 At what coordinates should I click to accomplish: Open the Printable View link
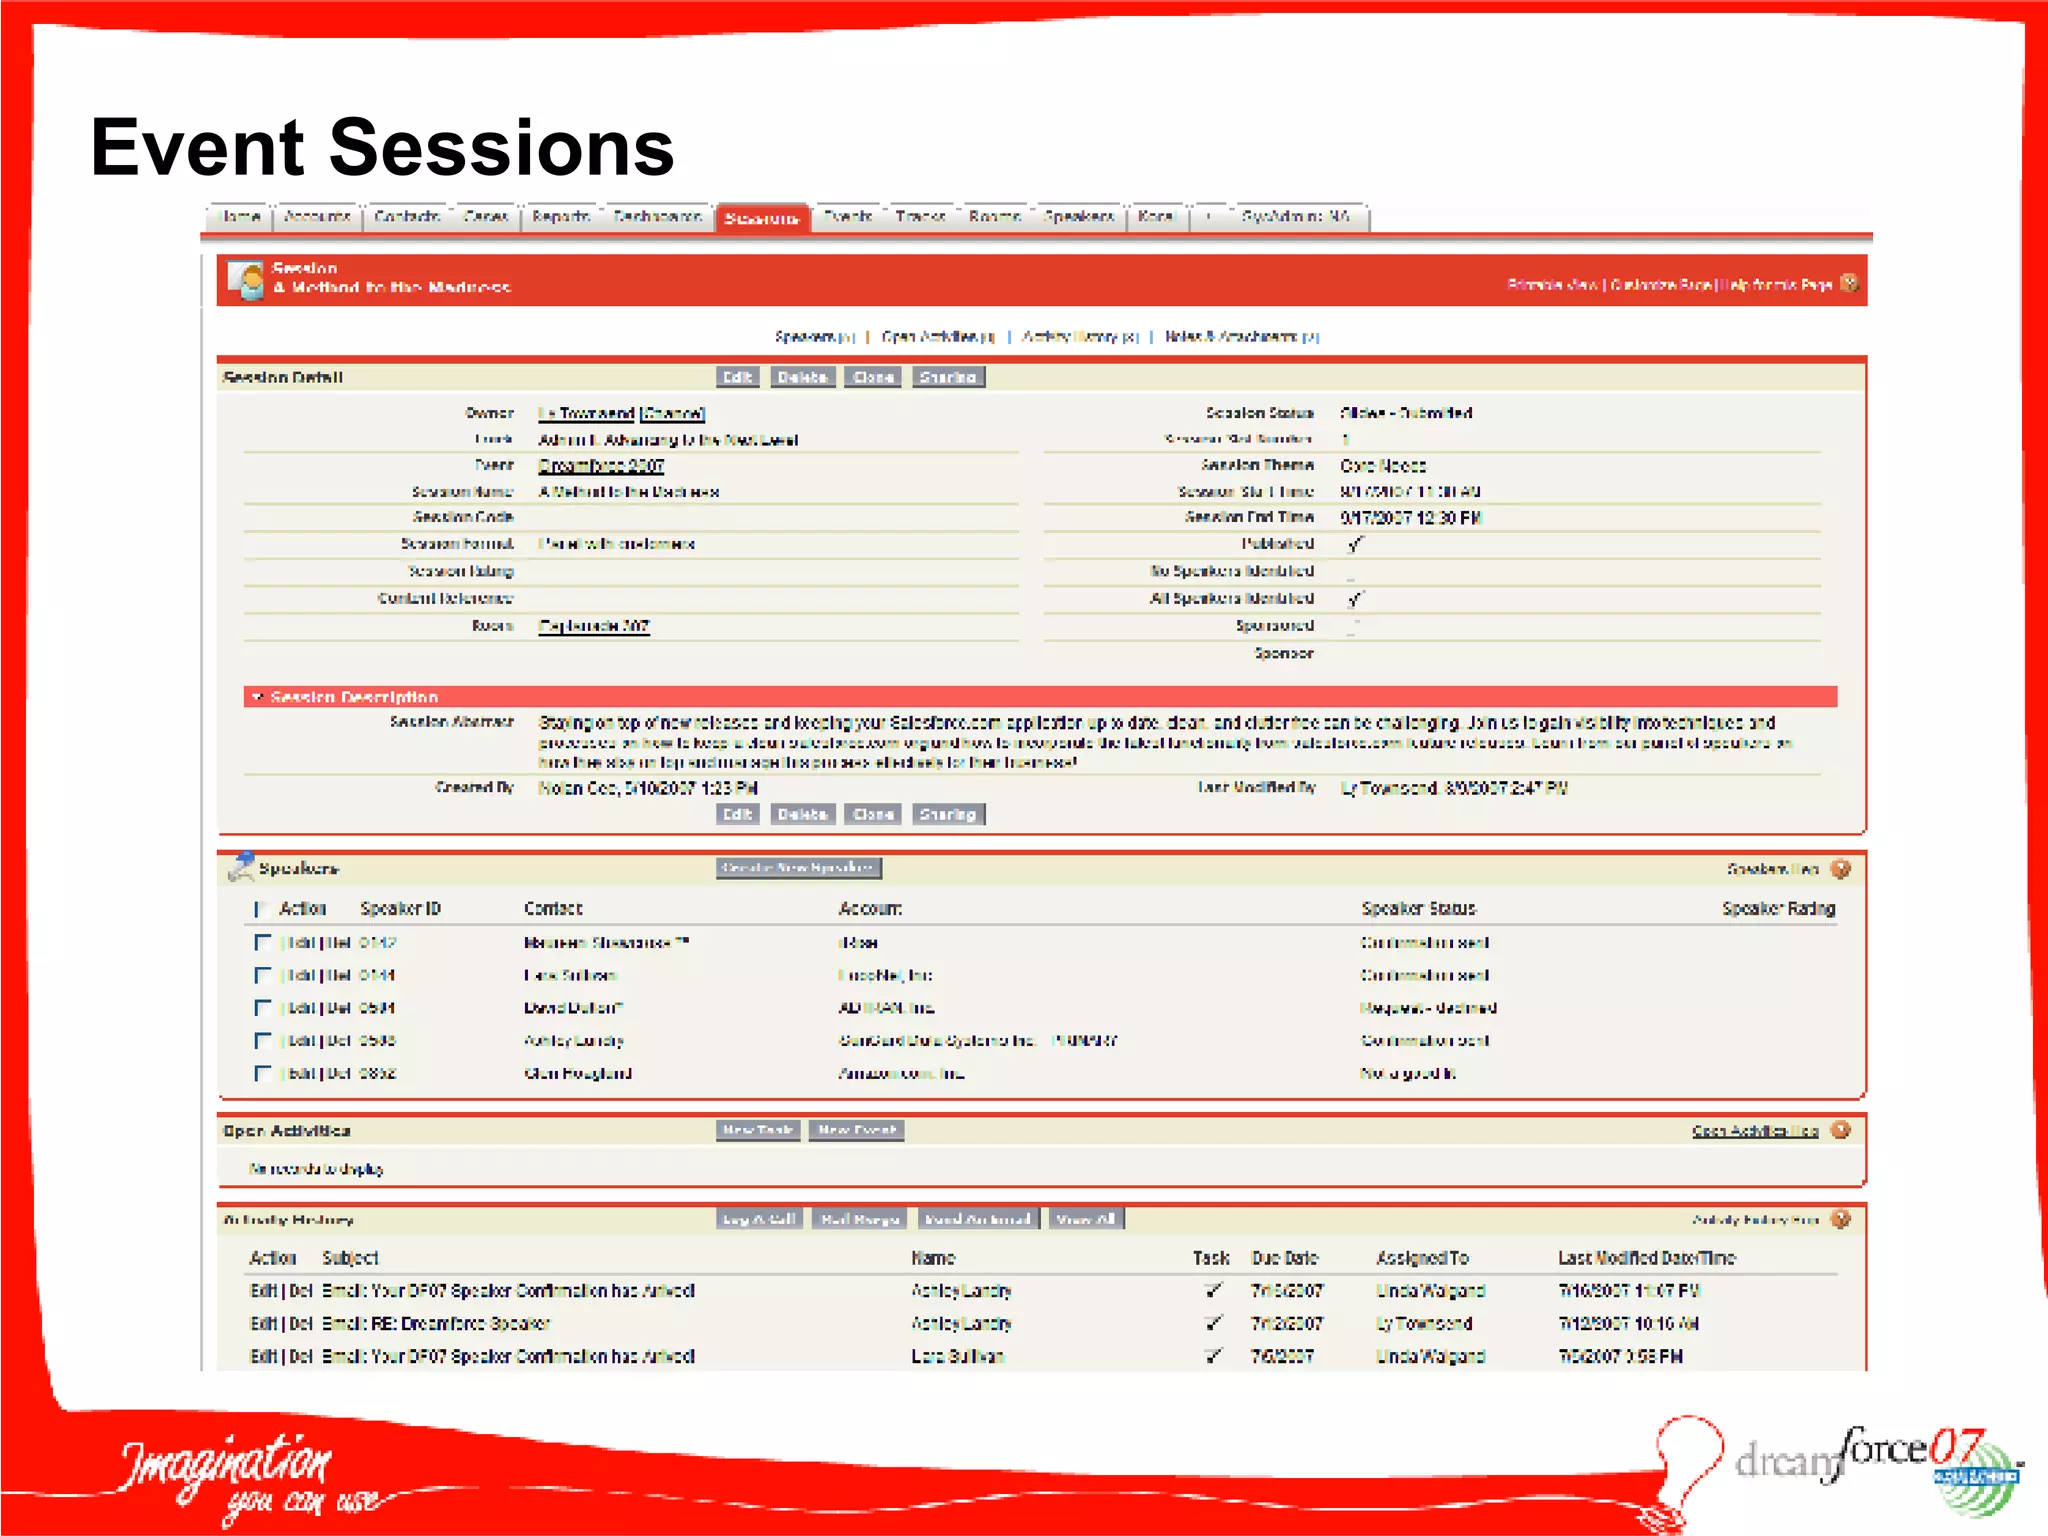tap(1553, 285)
